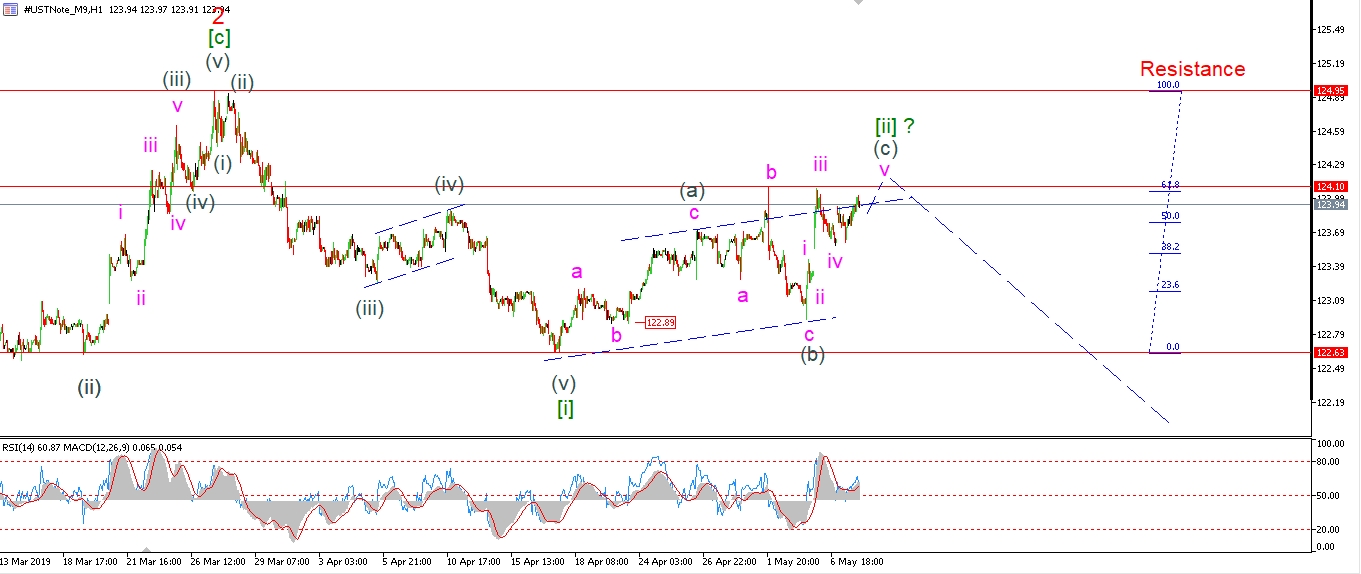Select the gray (i) wave label
Screen dimensions: 1361x574
pyautogui.click(x=222, y=163)
